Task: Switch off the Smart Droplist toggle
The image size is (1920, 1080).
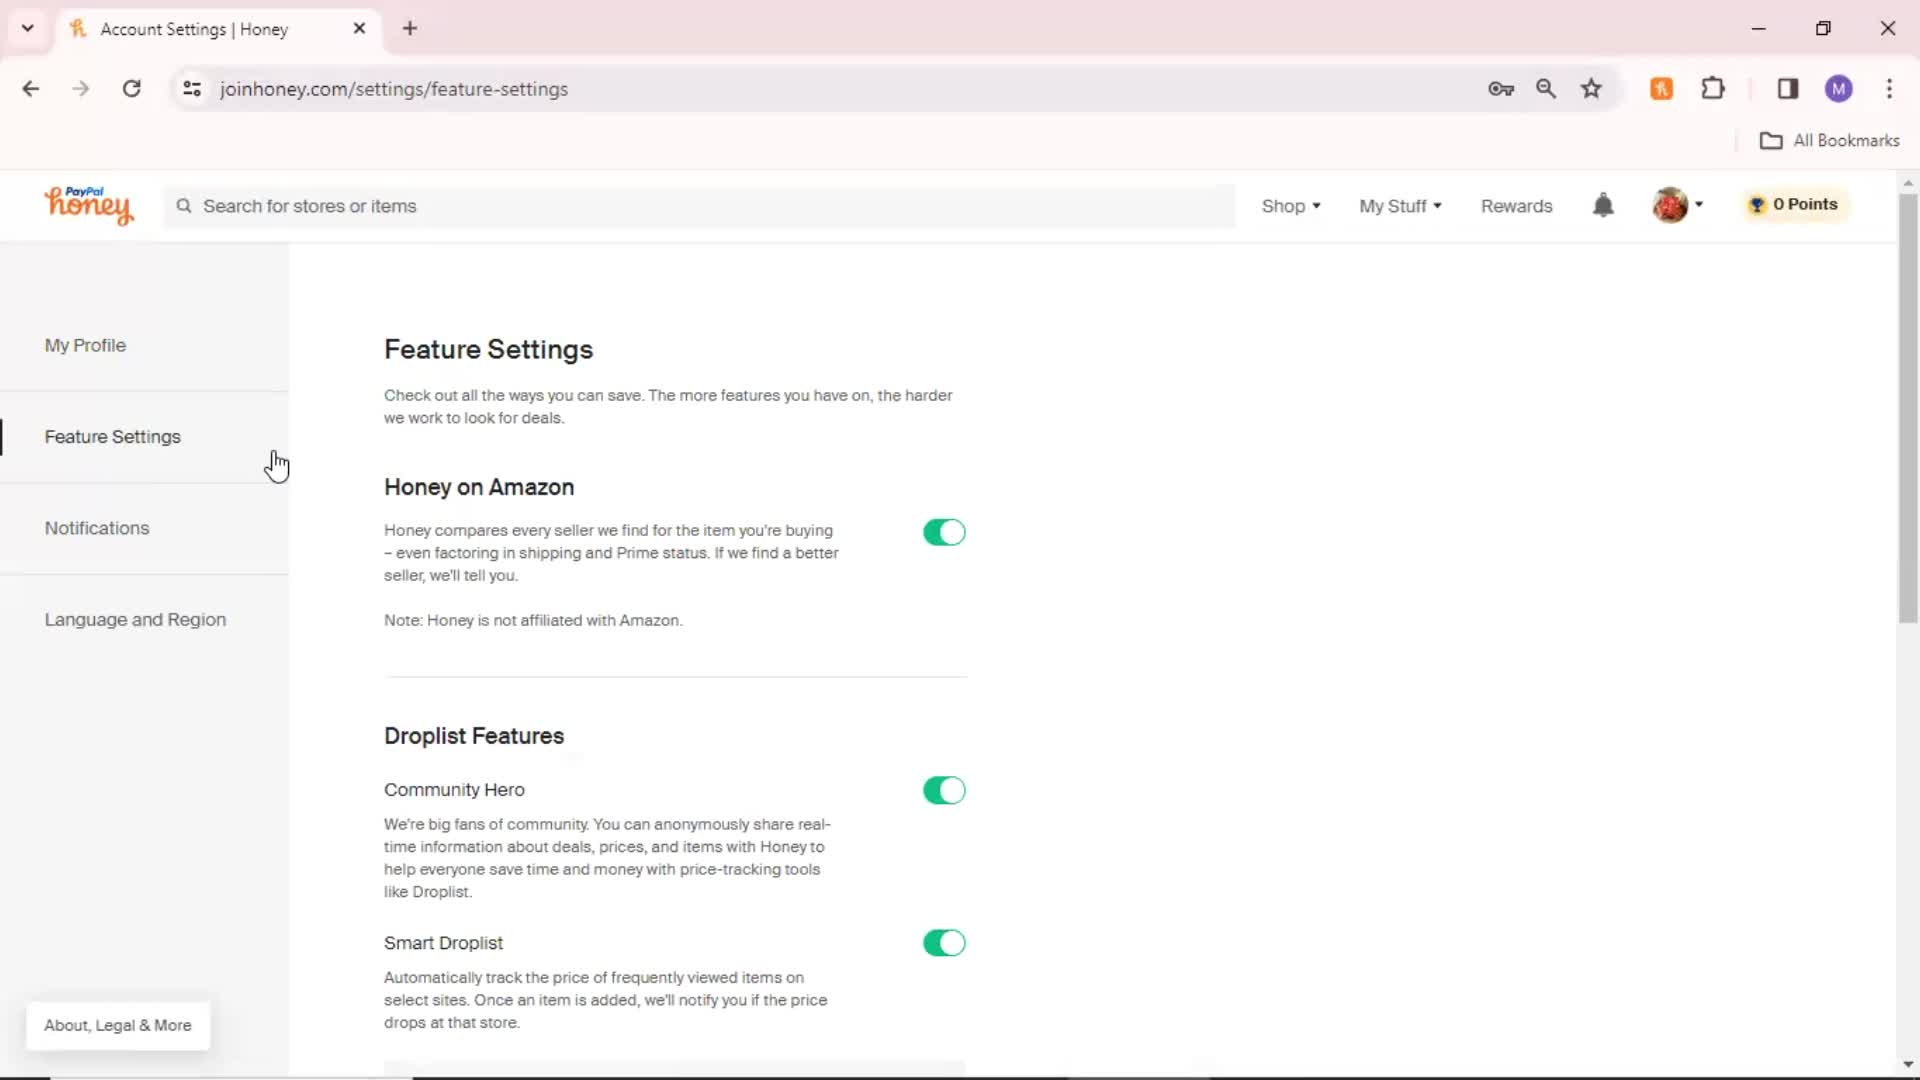Action: [x=944, y=943]
